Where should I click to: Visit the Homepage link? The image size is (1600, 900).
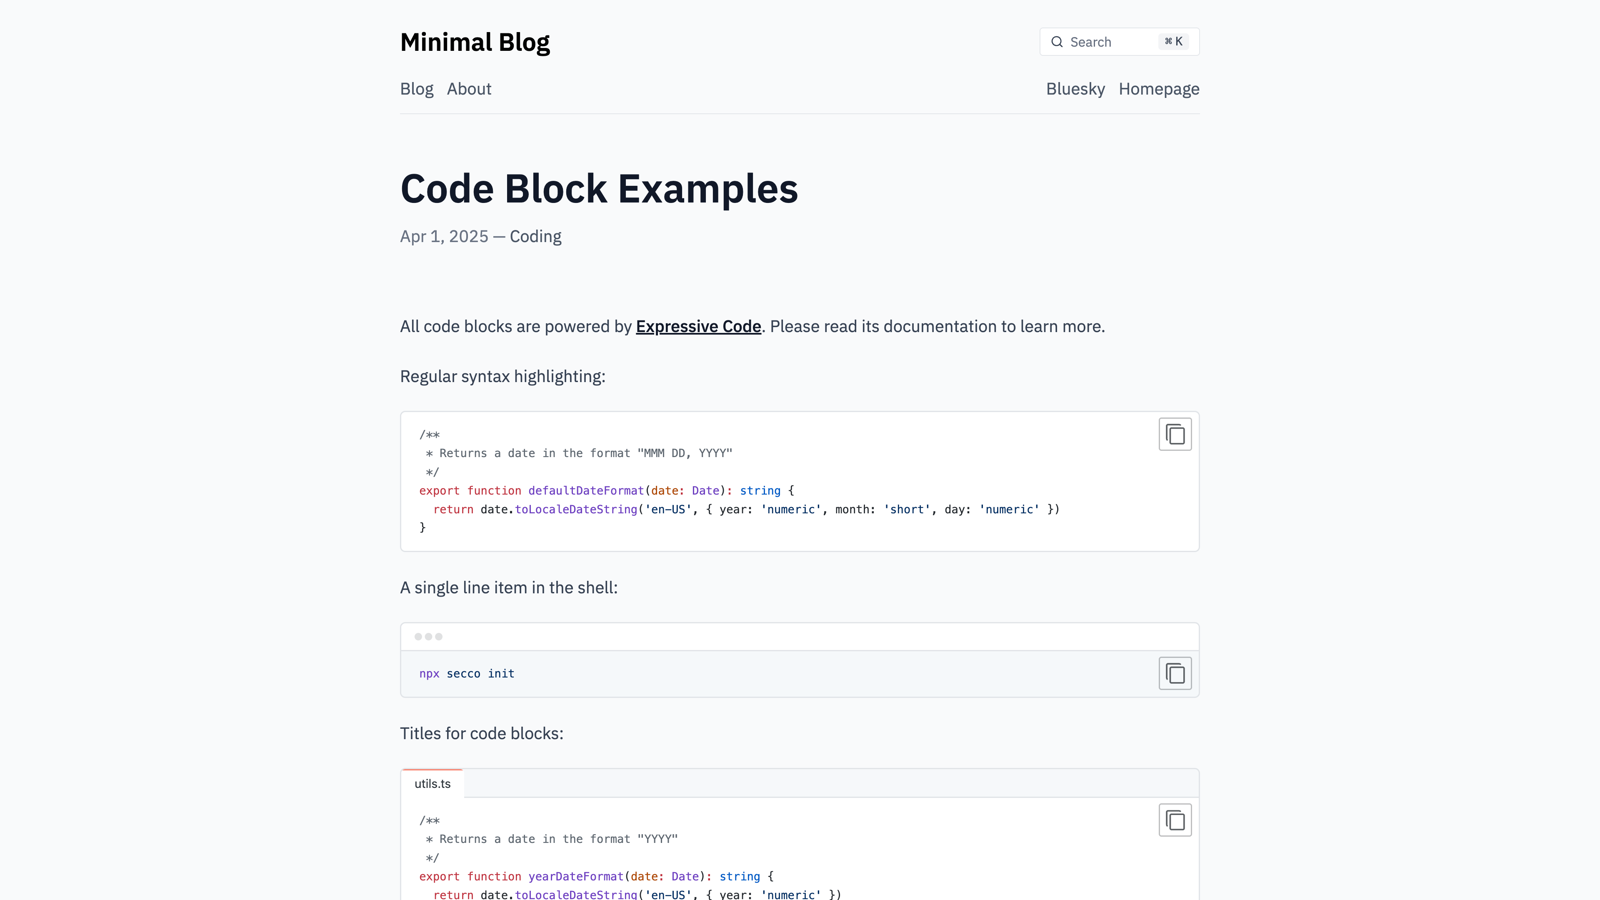tap(1159, 89)
